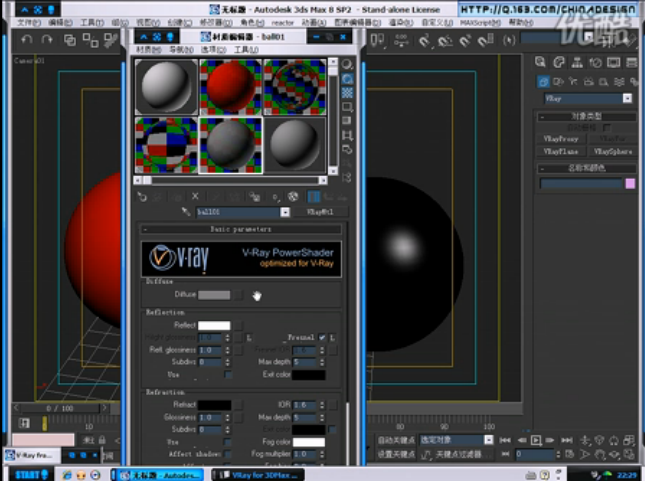Click the object name input field
Screen dimensions: 645x481
pos(581,184)
